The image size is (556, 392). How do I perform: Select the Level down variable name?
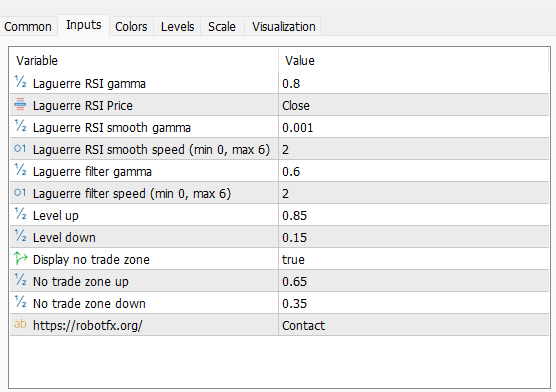tap(64, 238)
